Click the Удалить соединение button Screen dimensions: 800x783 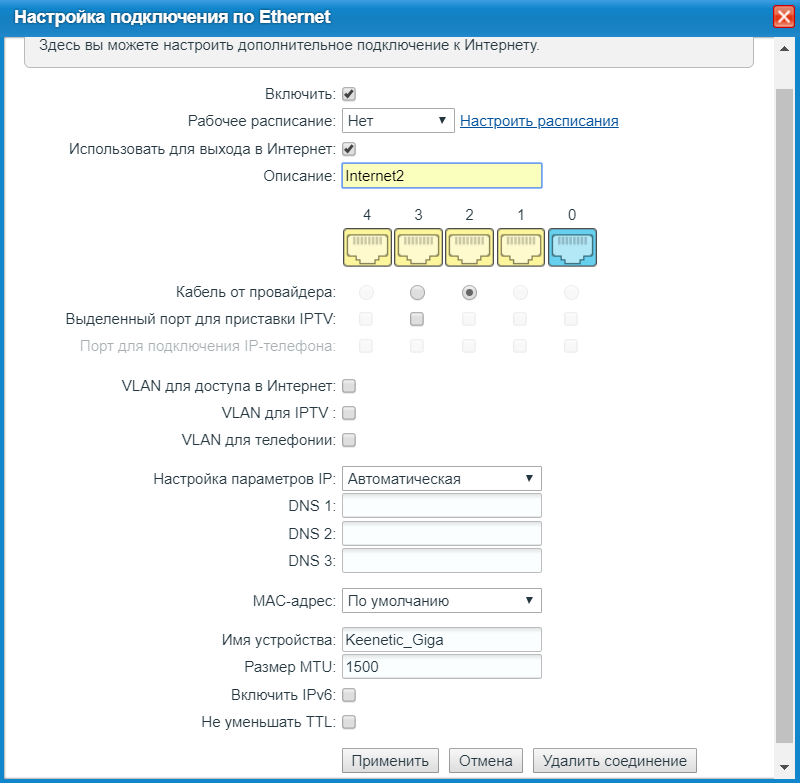614,761
